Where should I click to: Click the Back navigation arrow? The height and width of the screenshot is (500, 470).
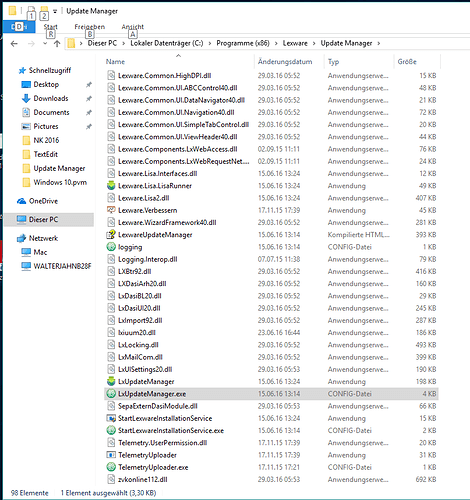(14, 44)
